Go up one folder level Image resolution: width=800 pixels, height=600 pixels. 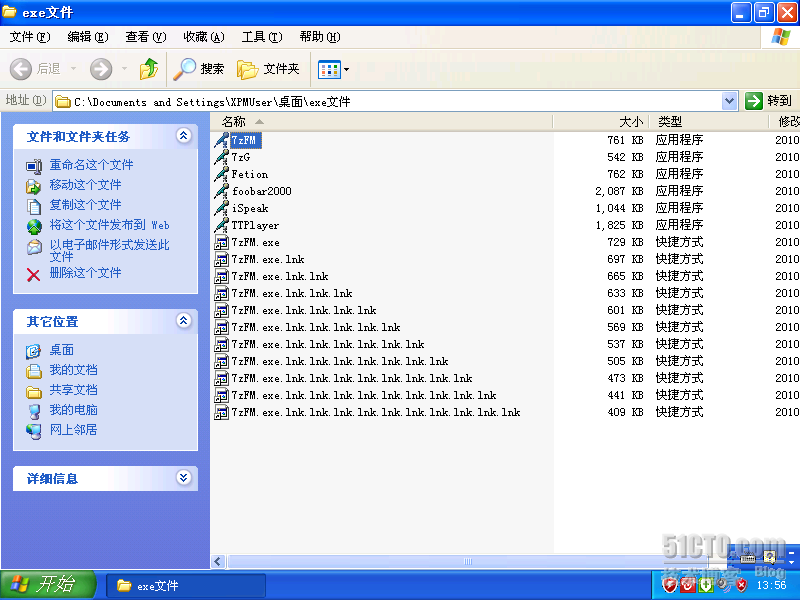coord(148,69)
